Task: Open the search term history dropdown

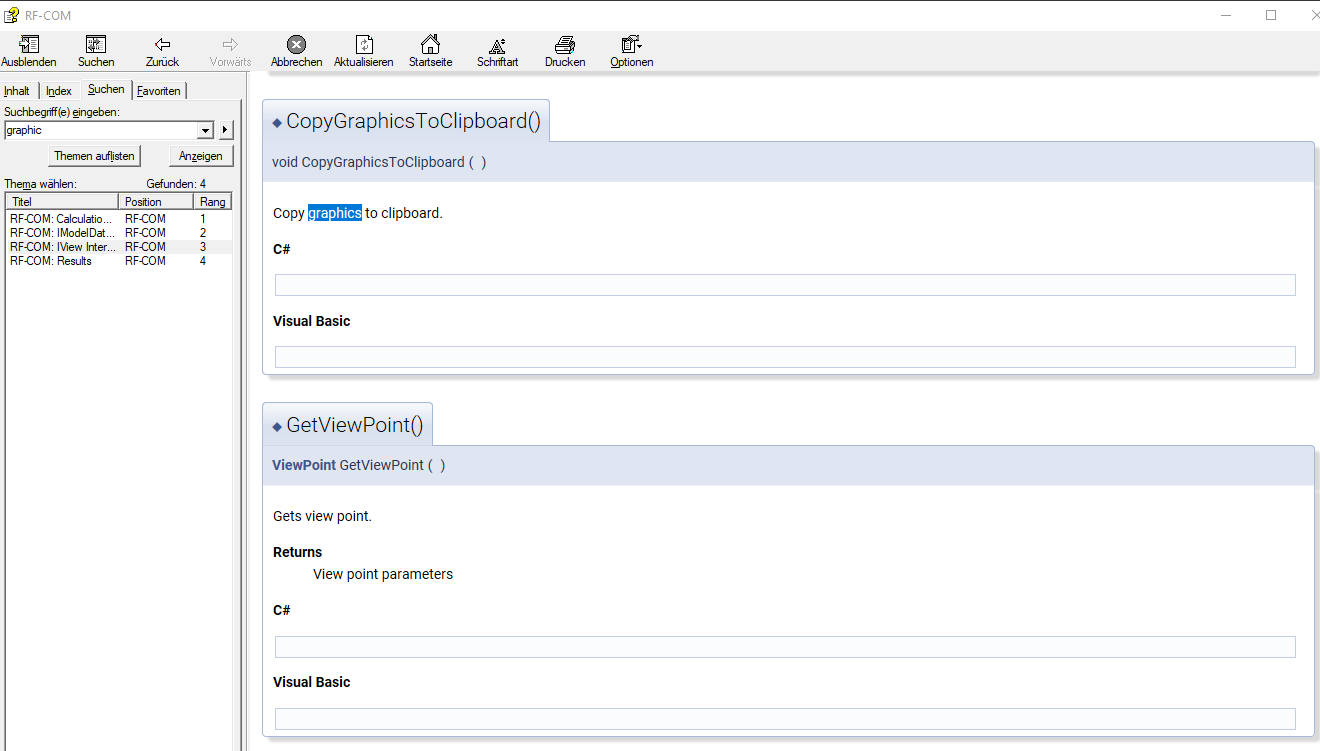Action: (205, 130)
